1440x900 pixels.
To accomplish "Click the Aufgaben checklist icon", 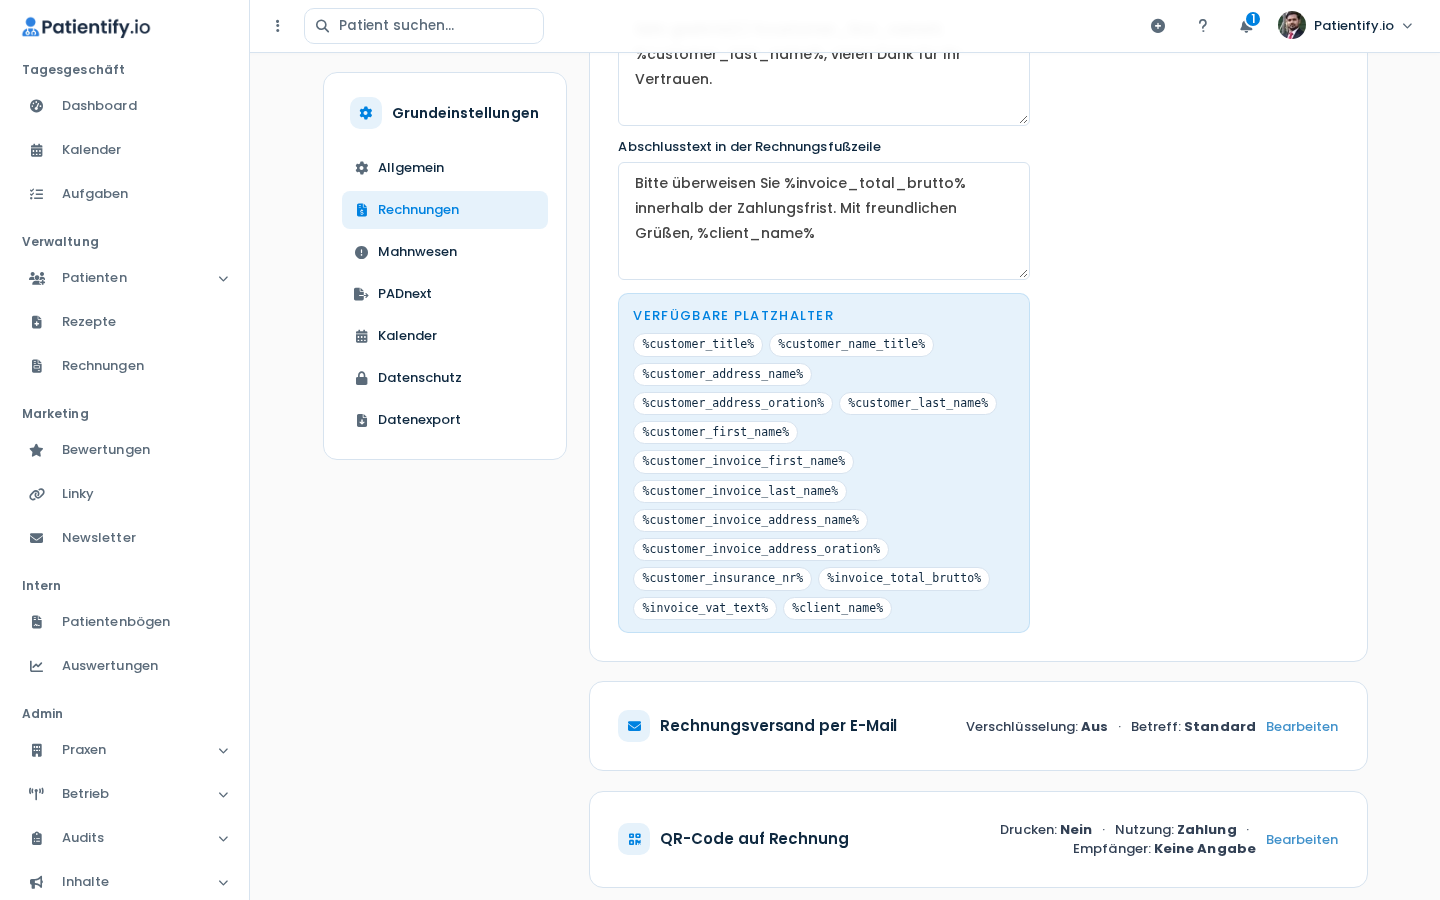I will (x=37, y=194).
